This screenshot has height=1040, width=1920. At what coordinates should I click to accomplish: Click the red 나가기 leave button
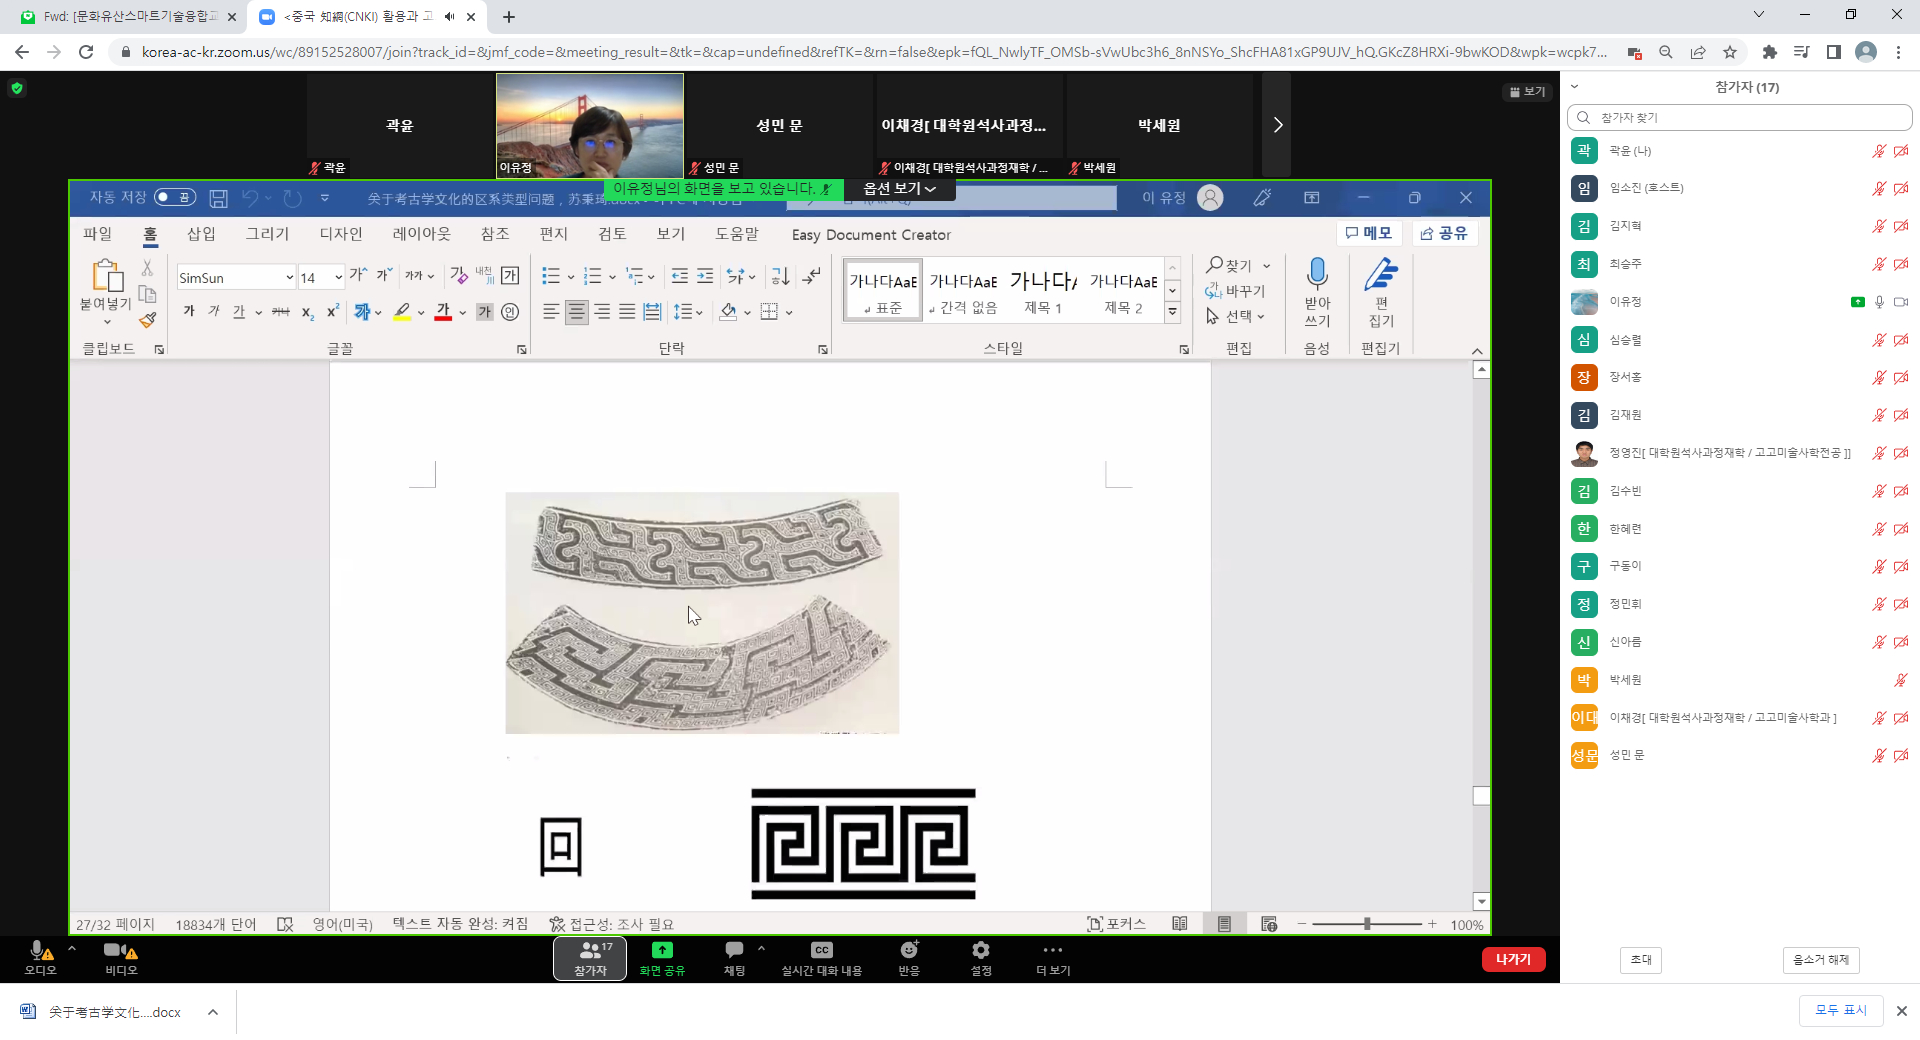1513,959
